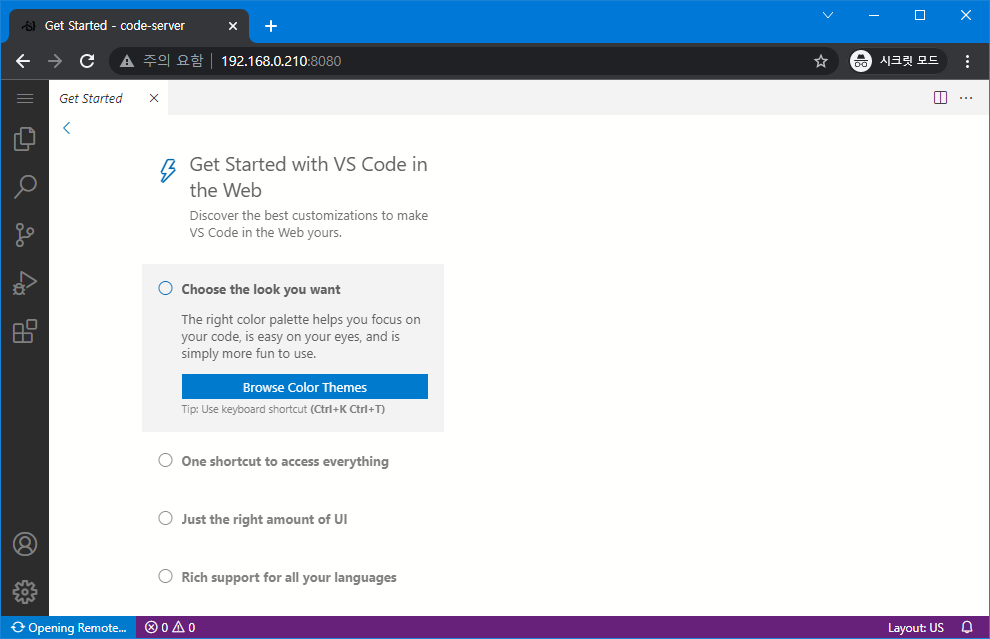Click Opening Remote status bar indicator

69,628
